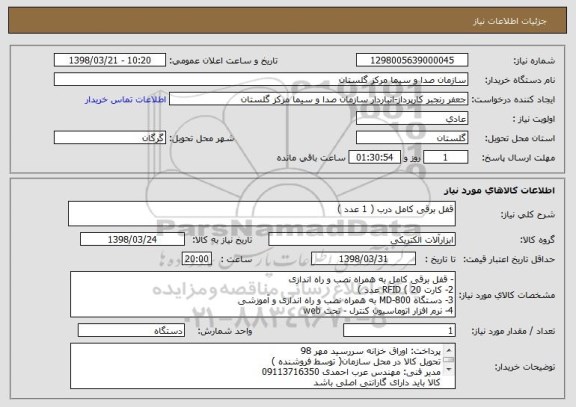
Task: Click the label شهر محل تحویل
Action: 202,138
